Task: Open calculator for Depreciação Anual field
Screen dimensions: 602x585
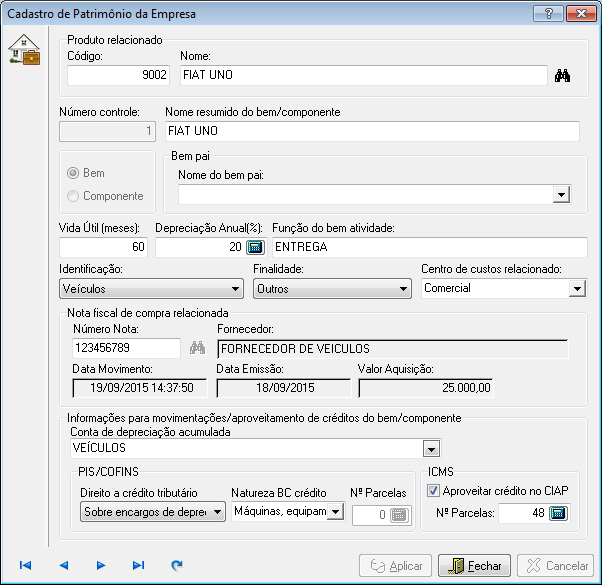Action: pyautogui.click(x=254, y=246)
